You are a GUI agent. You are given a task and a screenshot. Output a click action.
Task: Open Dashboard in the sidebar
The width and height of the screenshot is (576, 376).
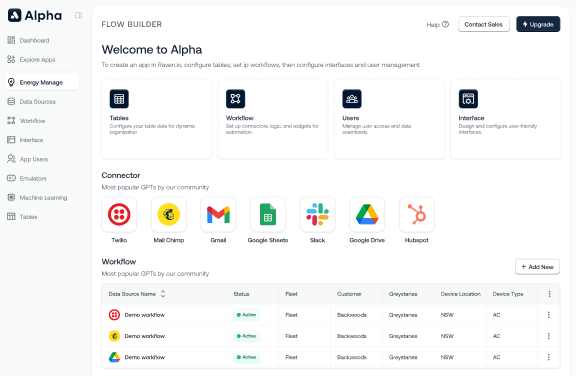point(28,40)
